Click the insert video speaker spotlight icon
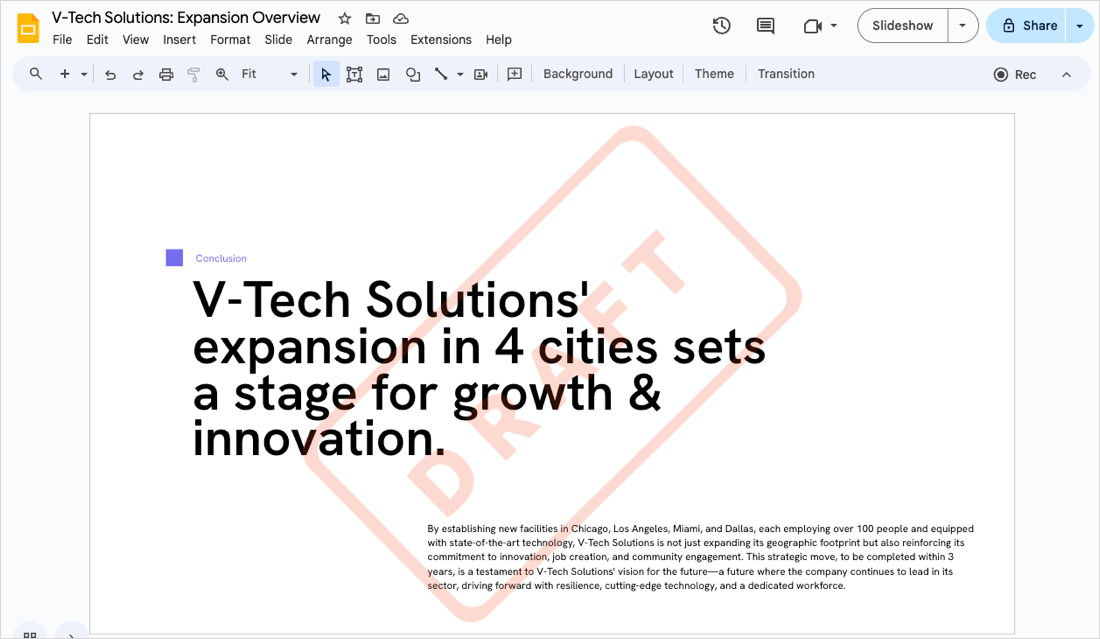Image resolution: width=1100 pixels, height=639 pixels. click(x=481, y=74)
